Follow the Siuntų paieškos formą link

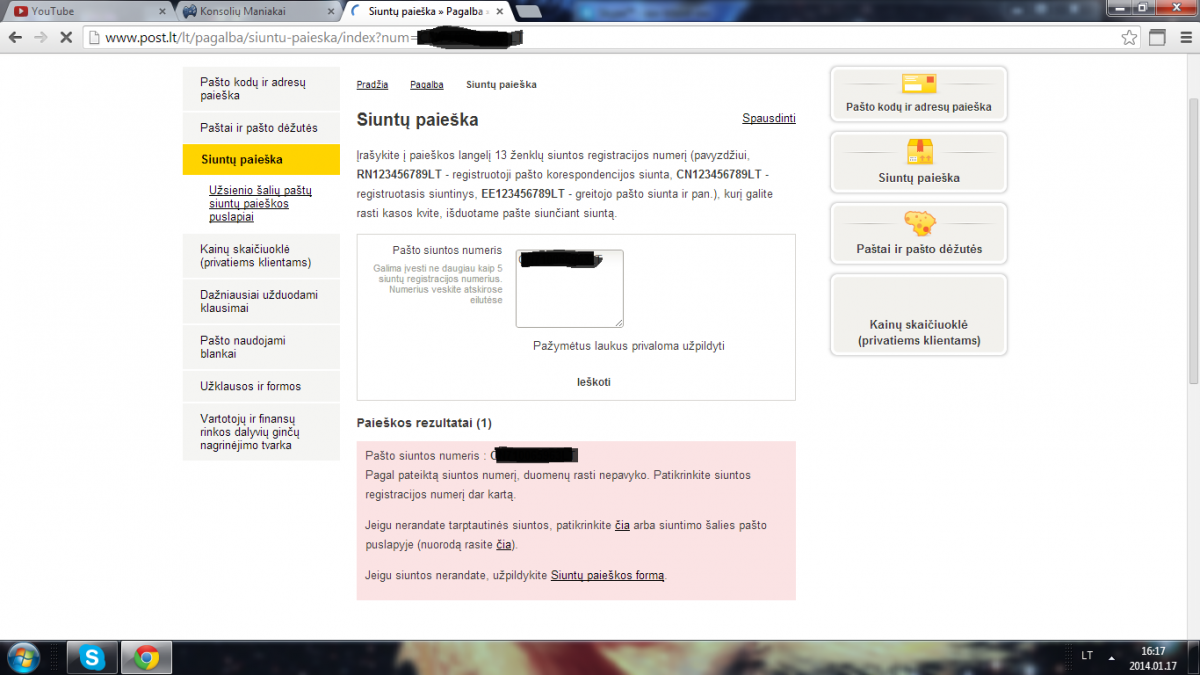(x=607, y=576)
